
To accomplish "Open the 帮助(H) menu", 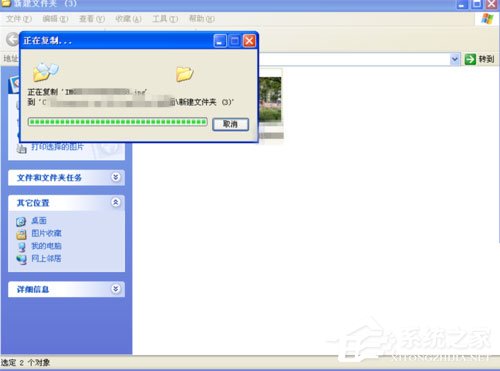I will (x=202, y=19).
